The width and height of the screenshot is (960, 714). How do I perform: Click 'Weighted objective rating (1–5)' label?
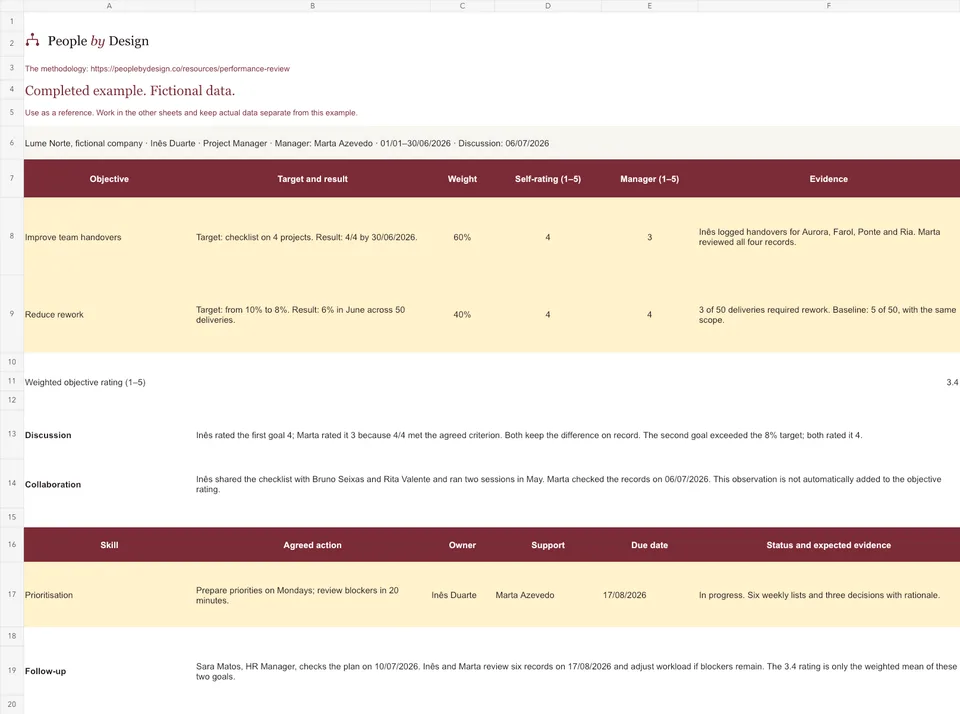coord(85,382)
